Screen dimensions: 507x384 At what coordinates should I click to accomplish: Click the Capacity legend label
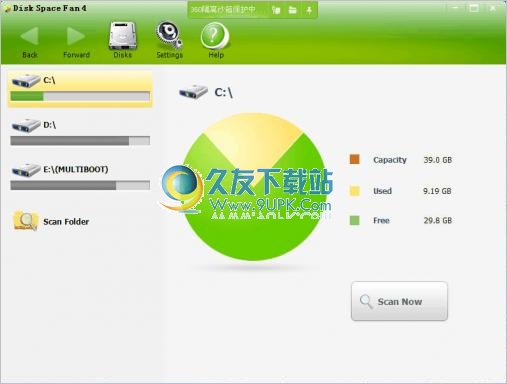click(x=390, y=160)
